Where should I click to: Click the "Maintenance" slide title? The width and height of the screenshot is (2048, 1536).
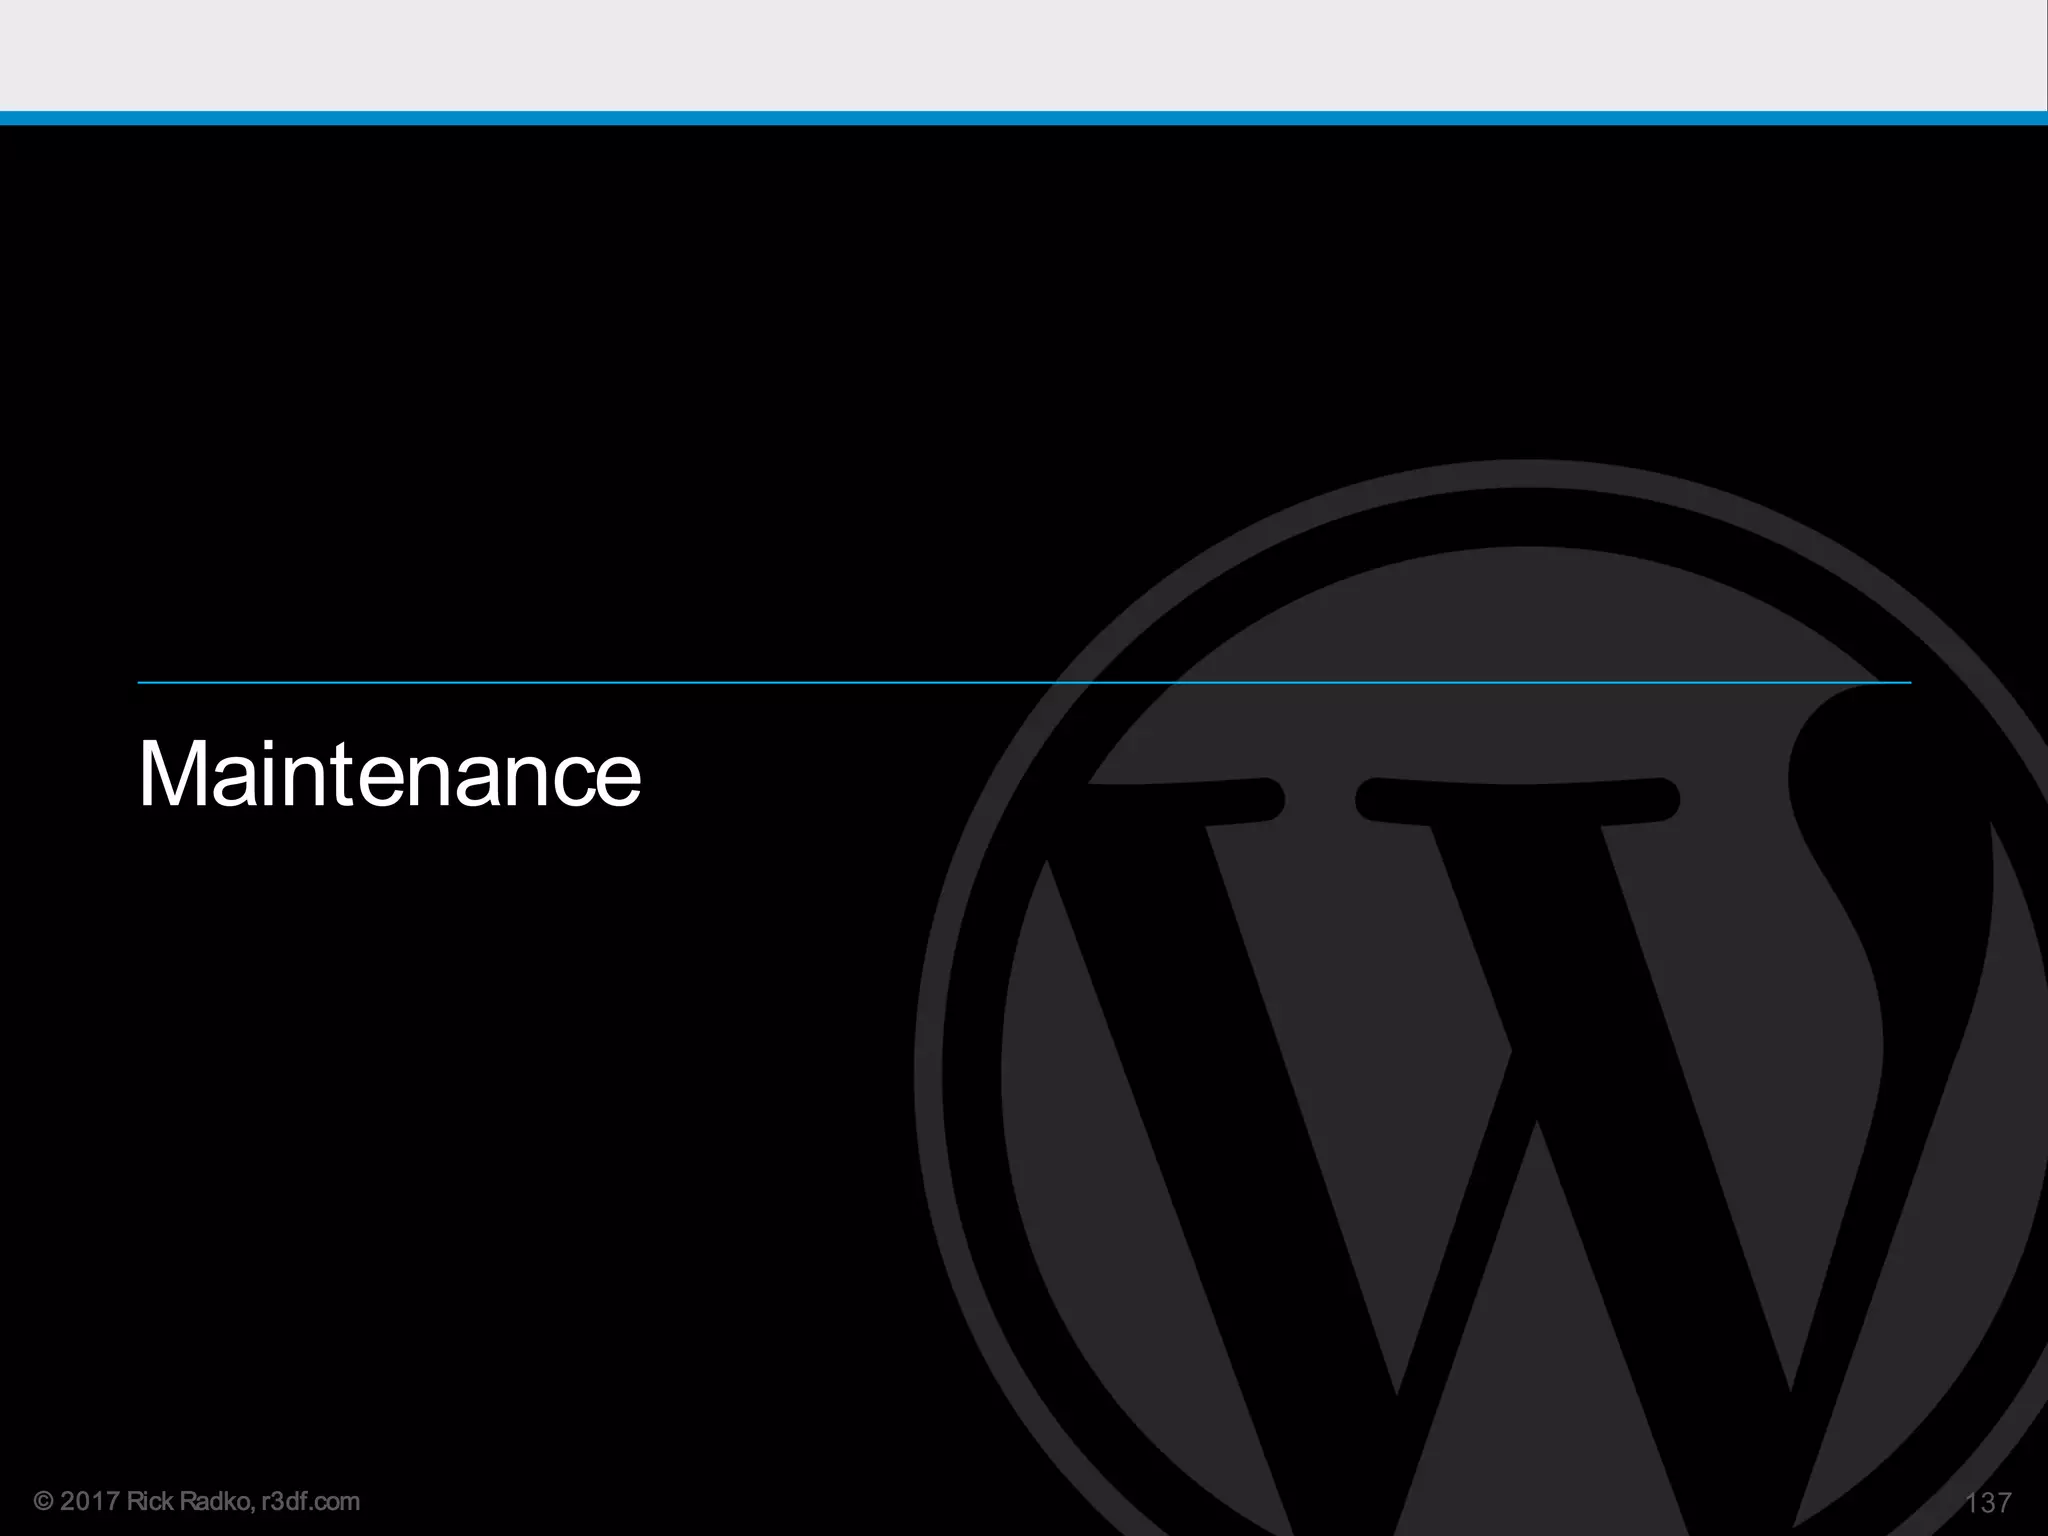[x=389, y=773]
